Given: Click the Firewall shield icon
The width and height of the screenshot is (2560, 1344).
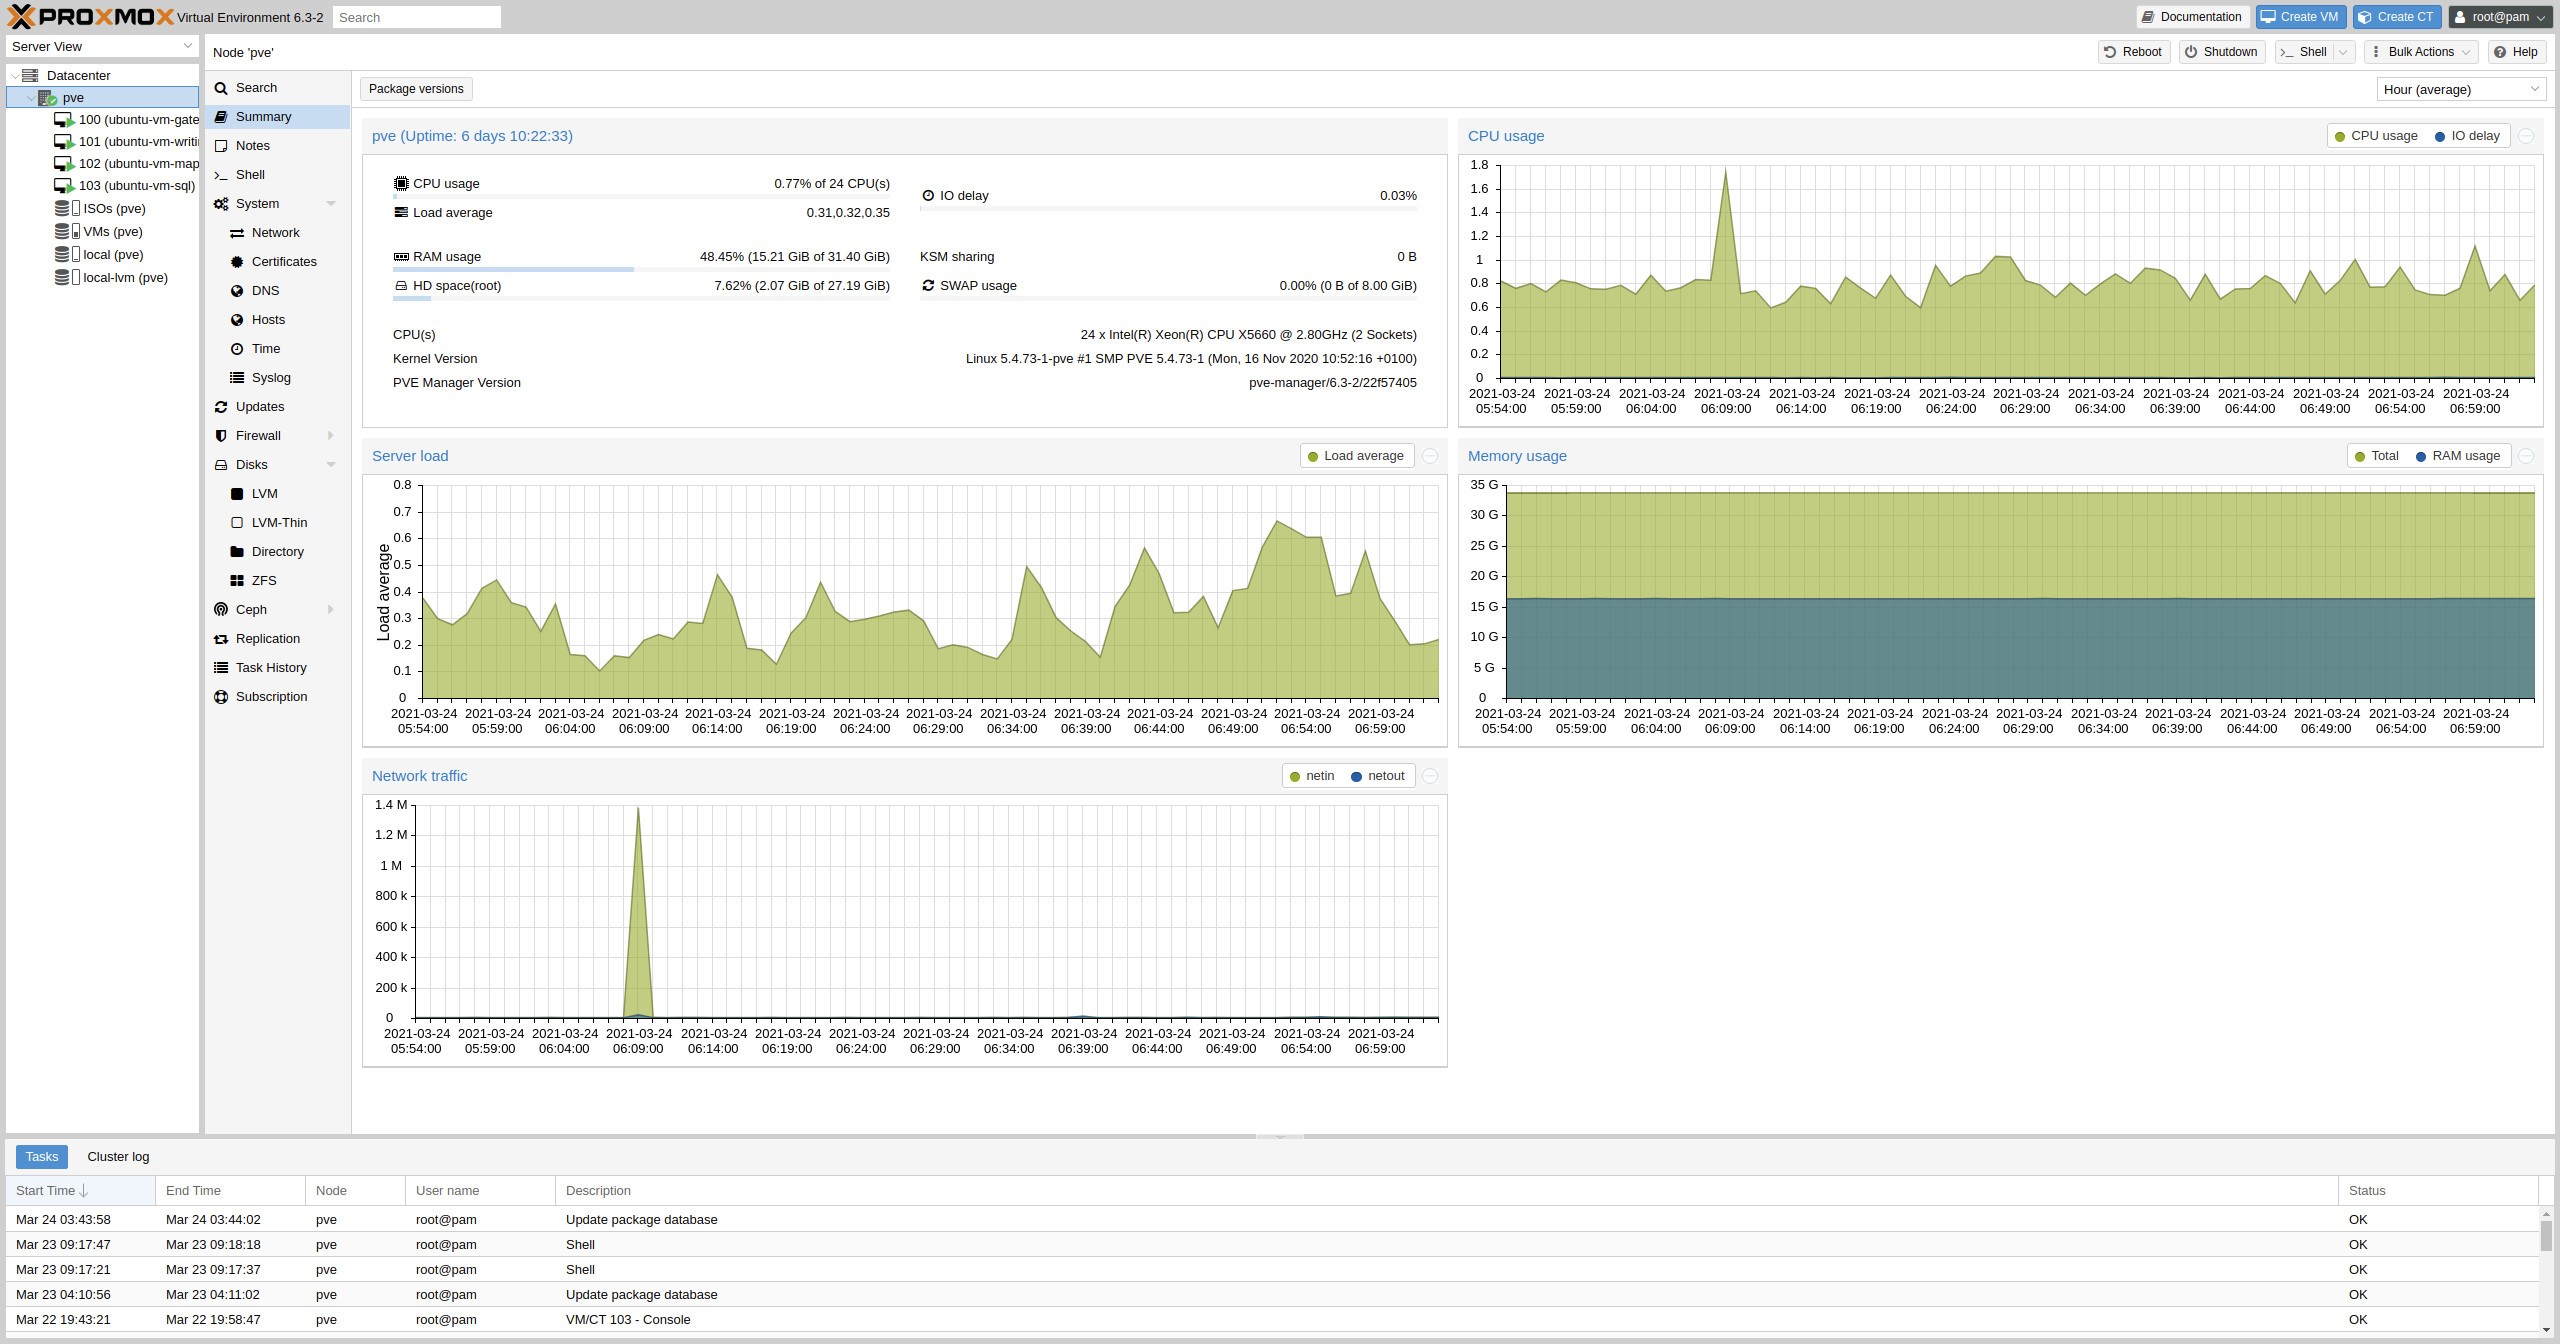Looking at the screenshot, I should click(x=221, y=436).
